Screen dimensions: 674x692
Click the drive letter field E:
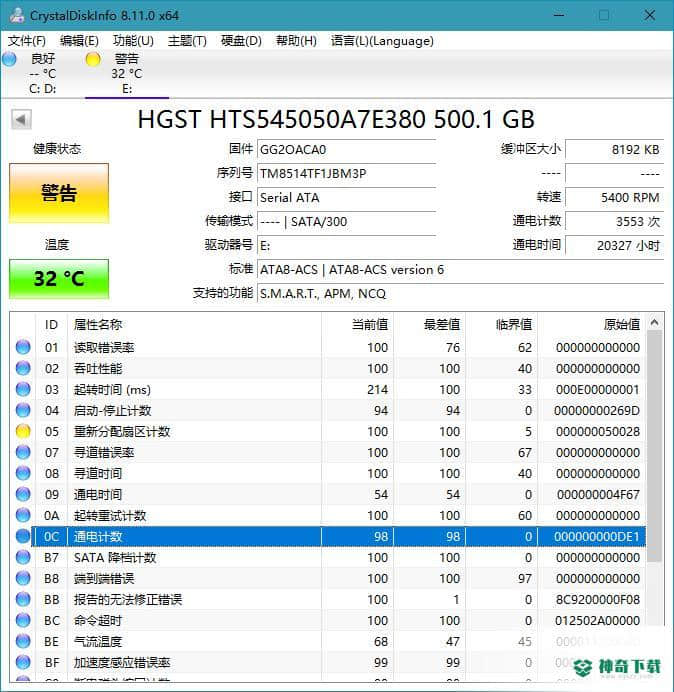coord(346,245)
